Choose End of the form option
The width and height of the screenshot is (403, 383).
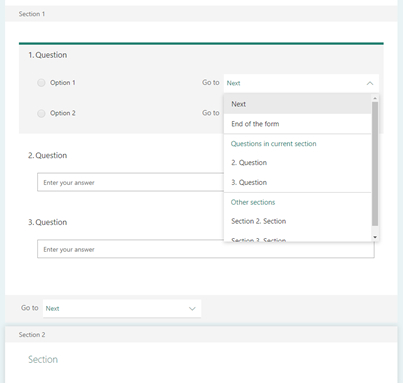[297, 124]
